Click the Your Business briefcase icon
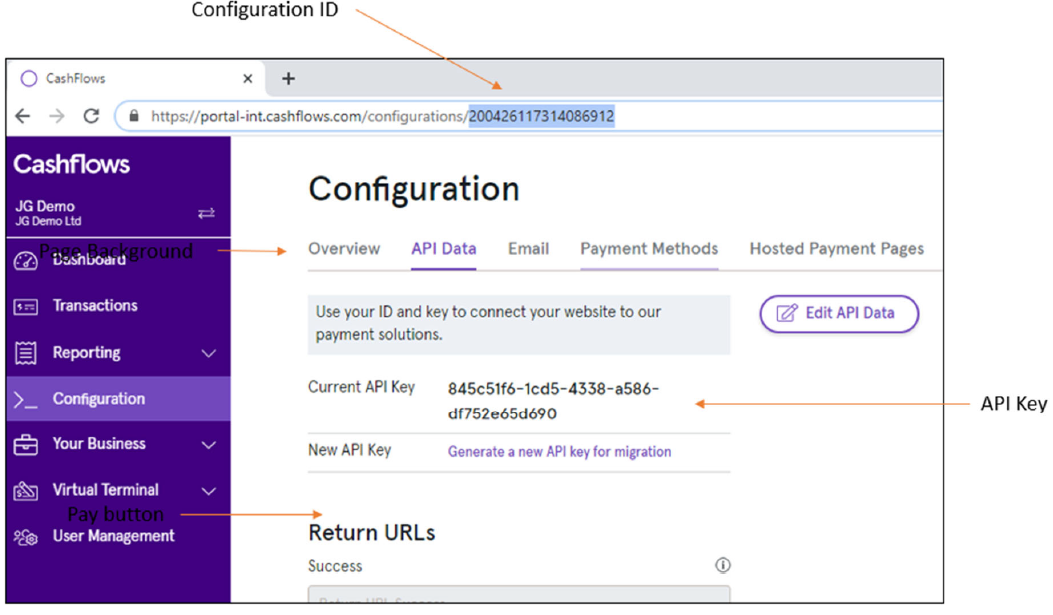Screen dimensions: 1053x615 pyautogui.click(x=26, y=444)
